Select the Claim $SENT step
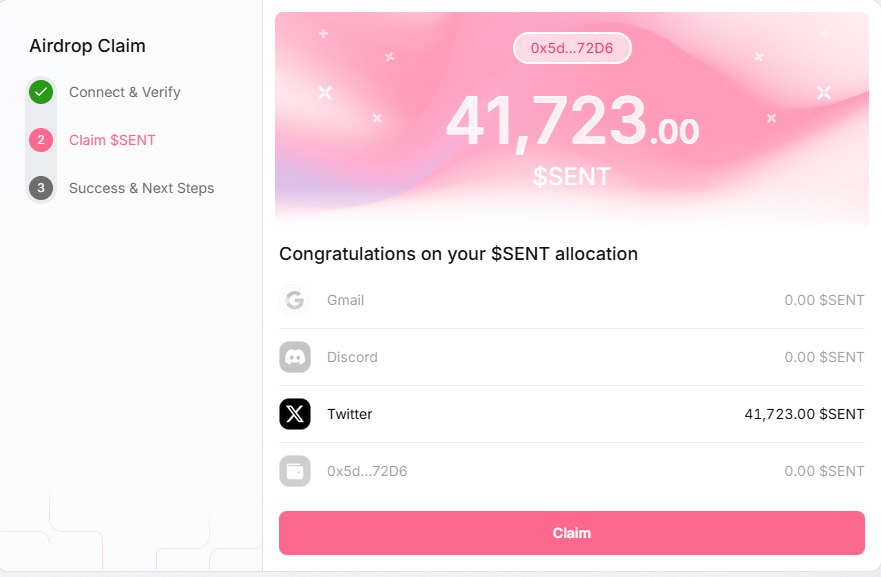The image size is (881, 577). [x=112, y=140]
